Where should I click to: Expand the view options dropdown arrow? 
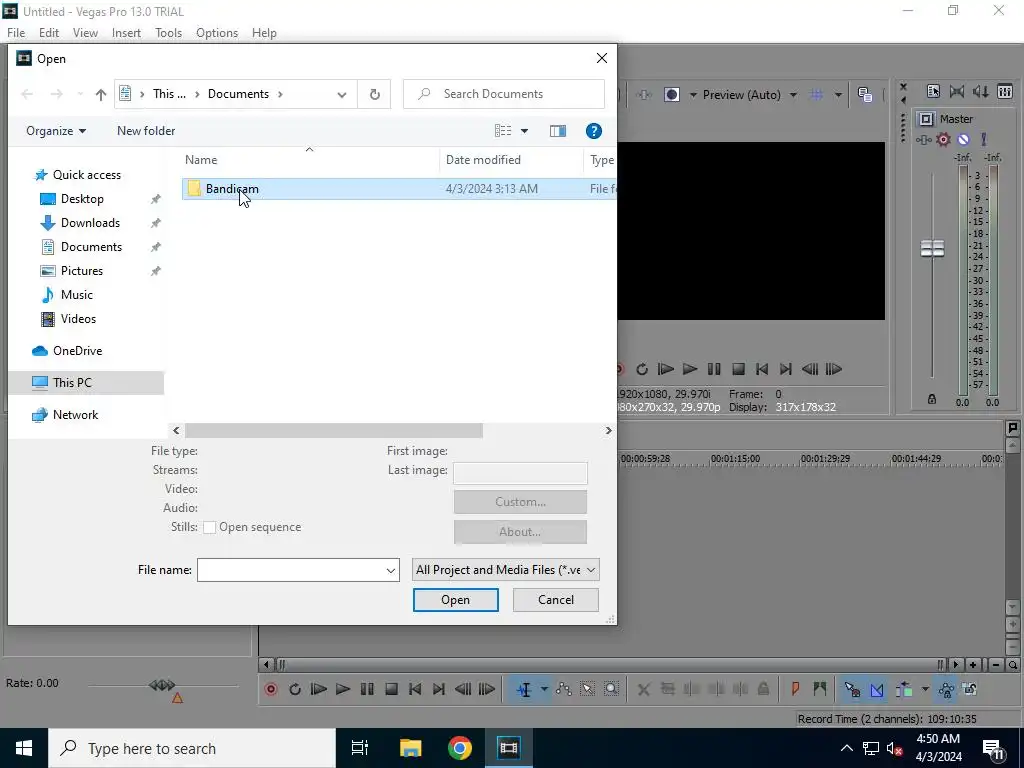(x=524, y=131)
